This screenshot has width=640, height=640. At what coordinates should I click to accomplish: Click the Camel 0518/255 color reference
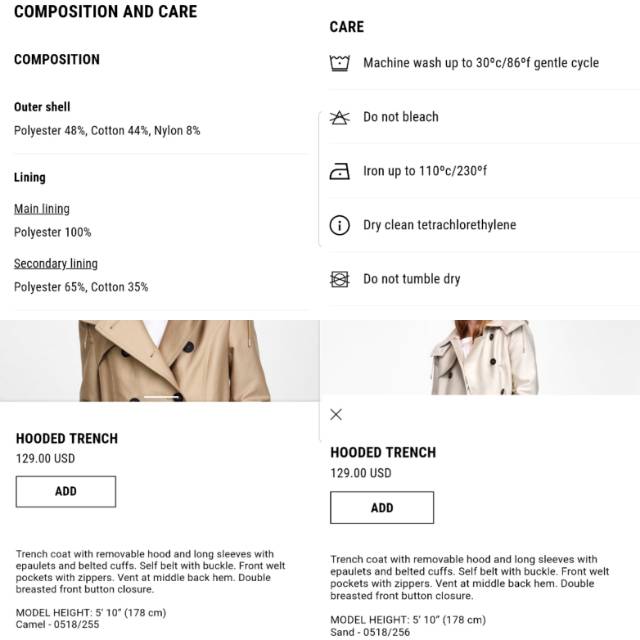[60, 625]
